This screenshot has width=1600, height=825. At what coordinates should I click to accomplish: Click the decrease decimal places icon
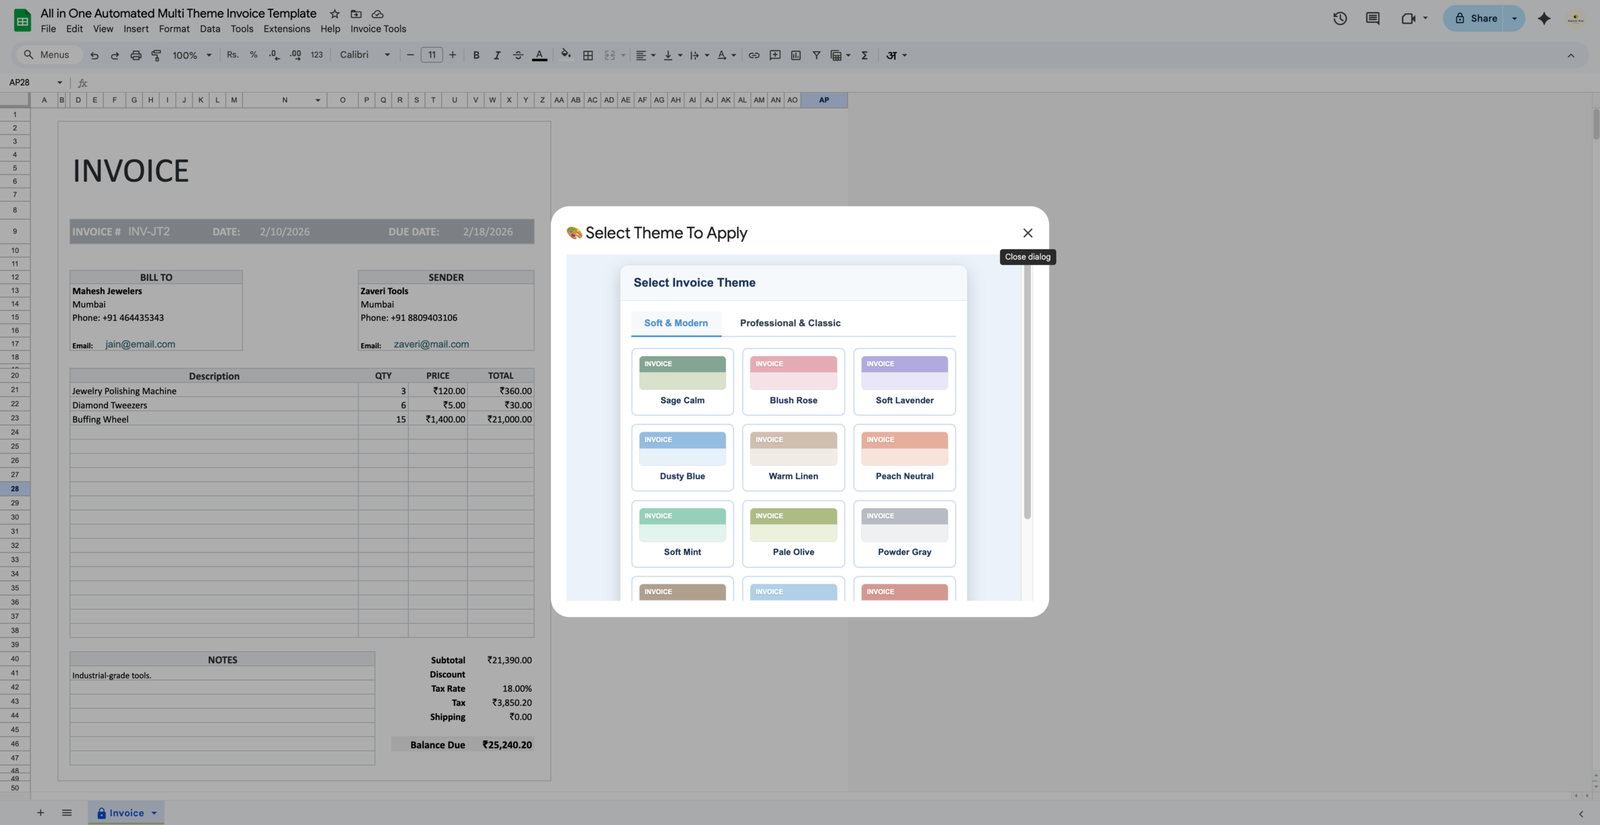[274, 55]
